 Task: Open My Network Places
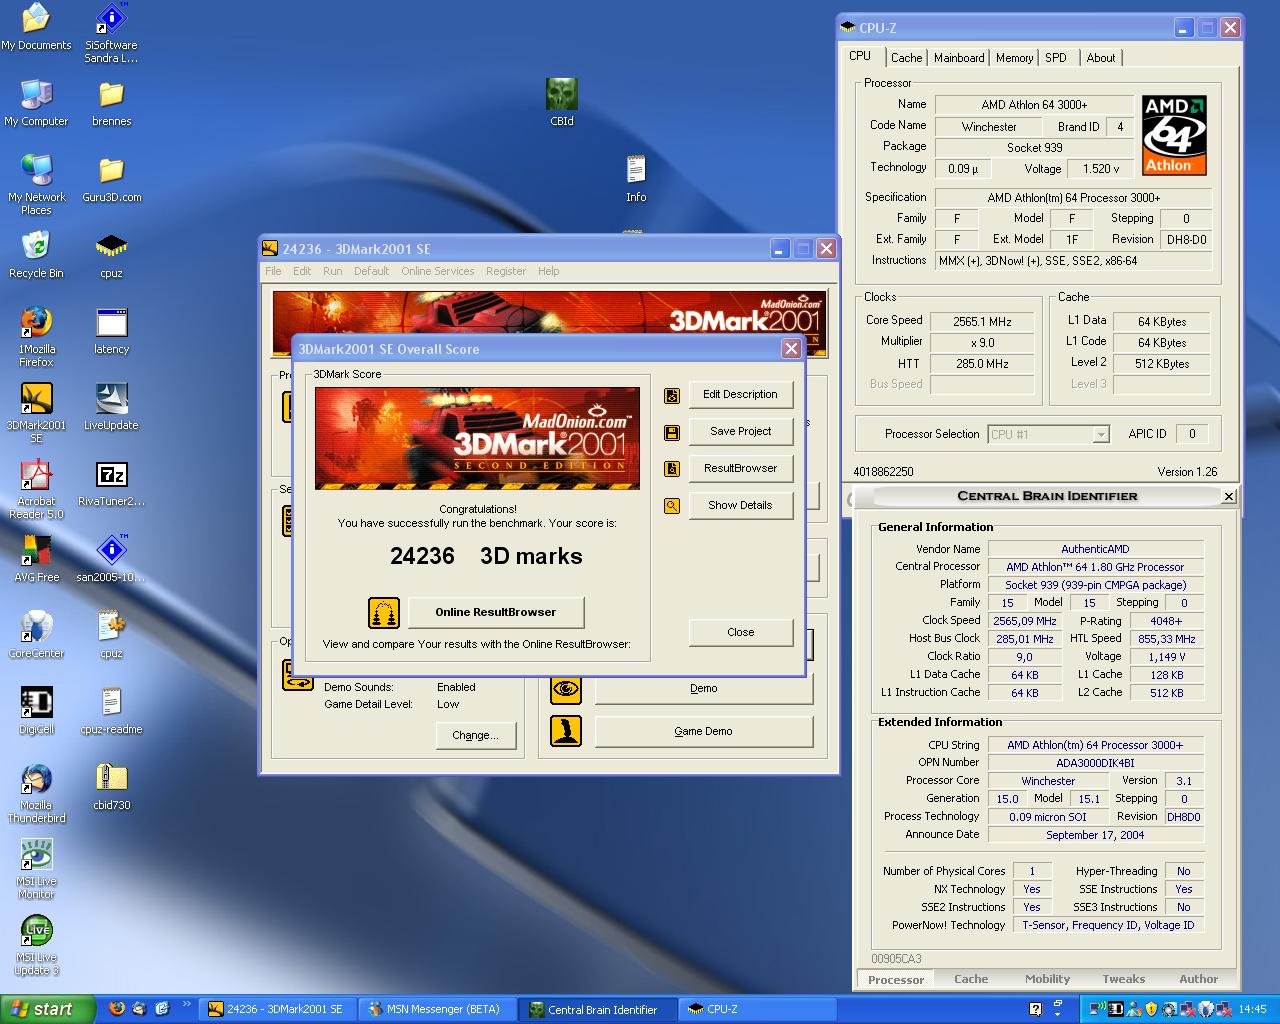(36, 185)
